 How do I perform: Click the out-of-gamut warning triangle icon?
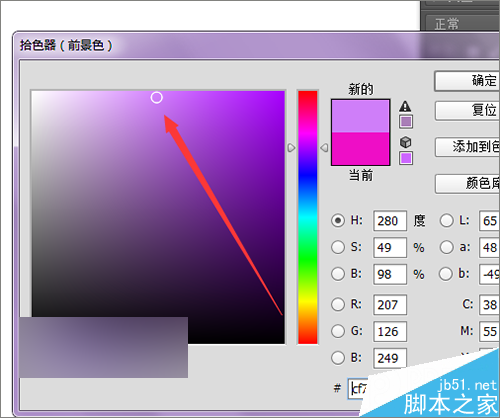[405, 106]
